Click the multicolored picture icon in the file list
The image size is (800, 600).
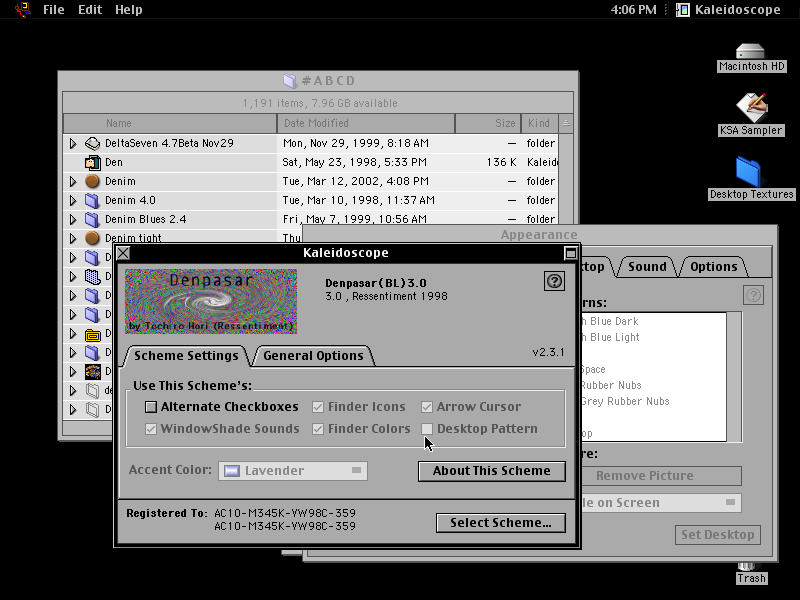92,371
